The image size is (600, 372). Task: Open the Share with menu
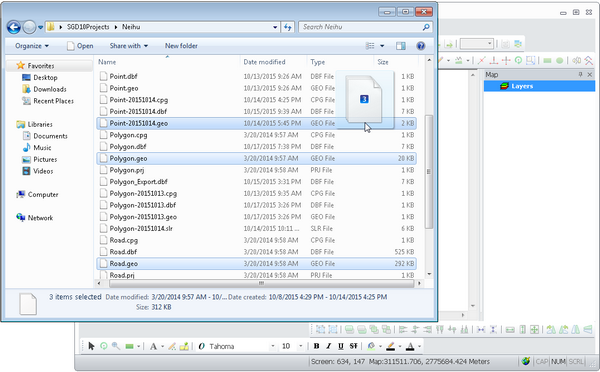[129, 46]
